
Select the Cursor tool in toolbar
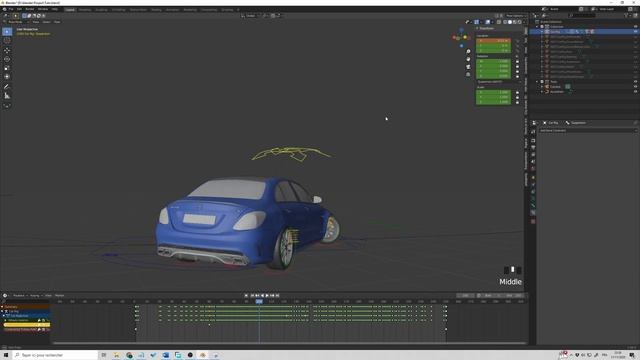pos(7,40)
